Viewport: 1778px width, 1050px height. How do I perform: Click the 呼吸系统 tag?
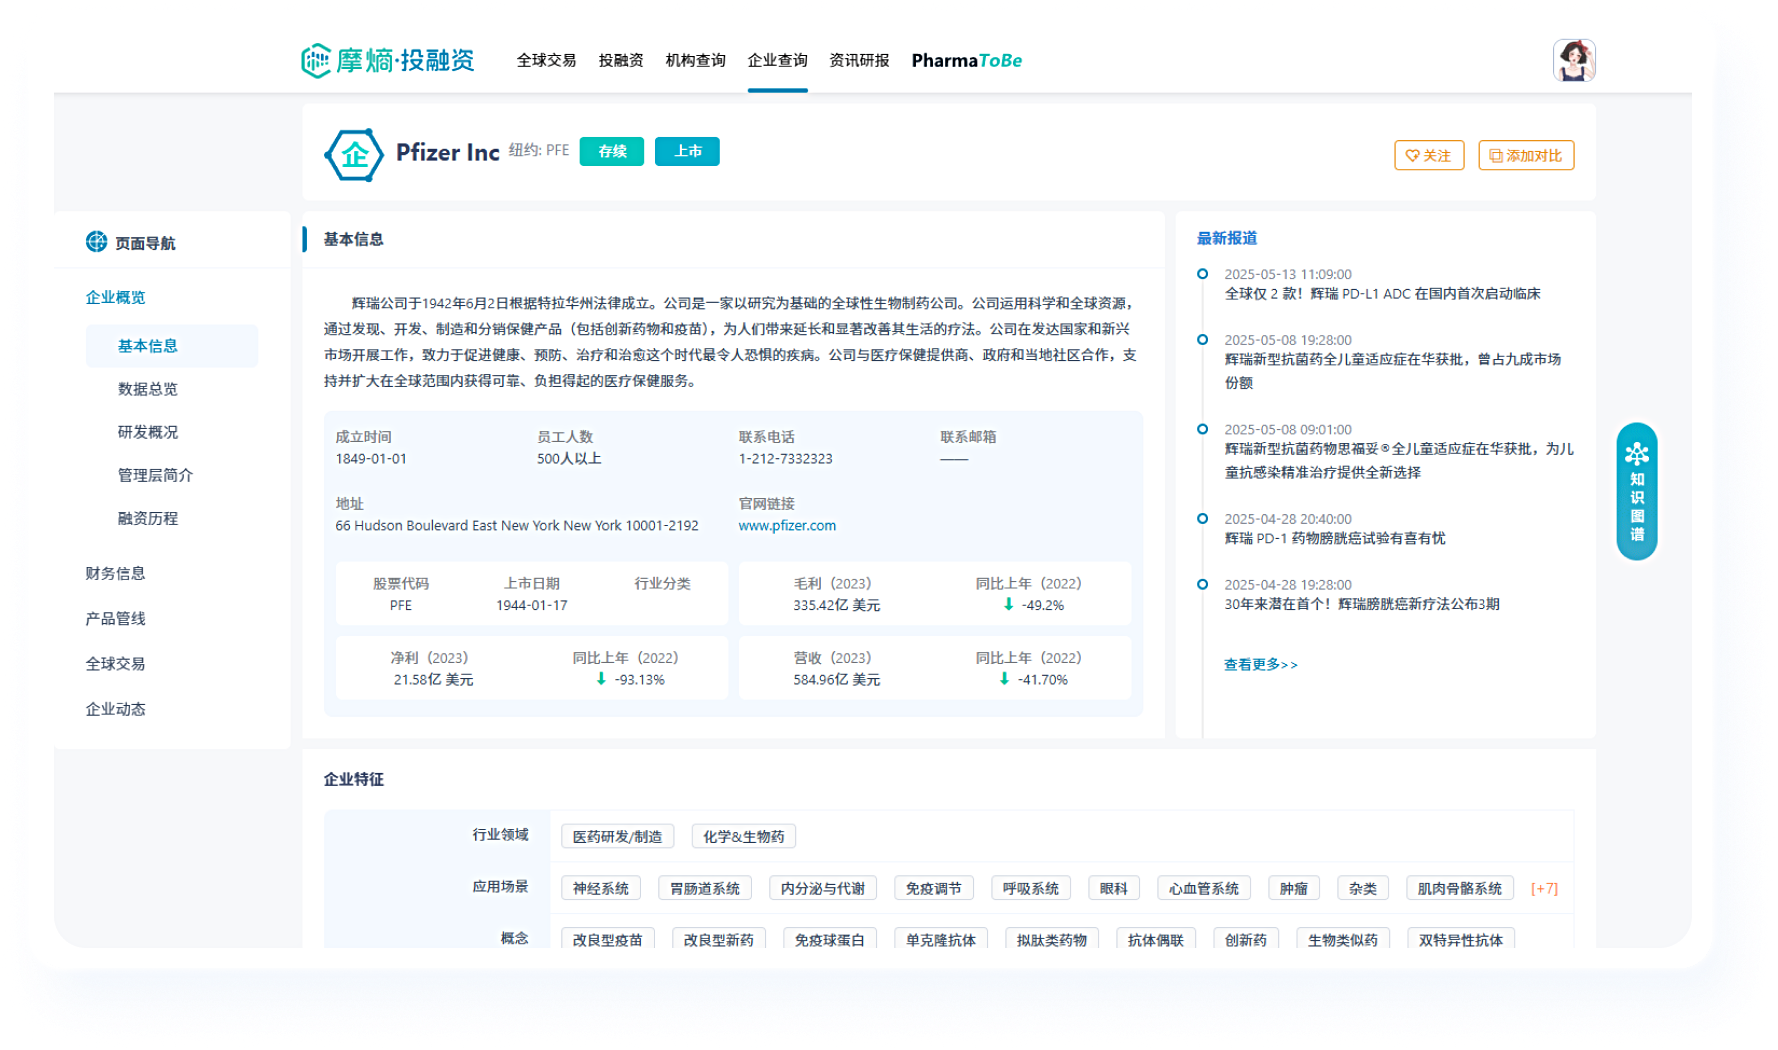click(x=1031, y=888)
